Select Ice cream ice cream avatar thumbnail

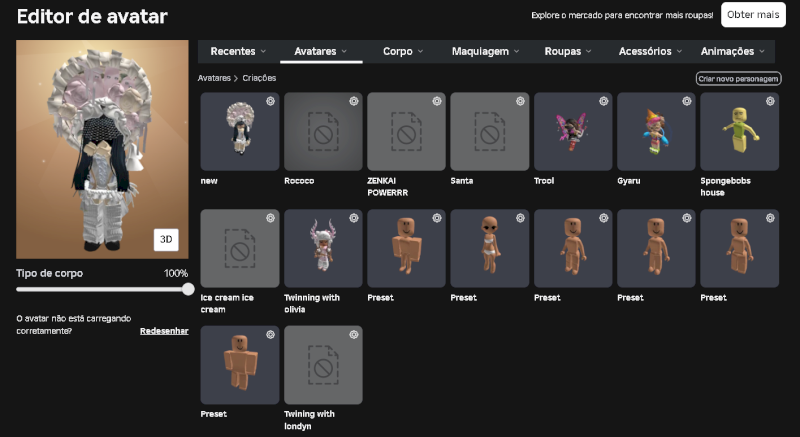click(x=240, y=248)
